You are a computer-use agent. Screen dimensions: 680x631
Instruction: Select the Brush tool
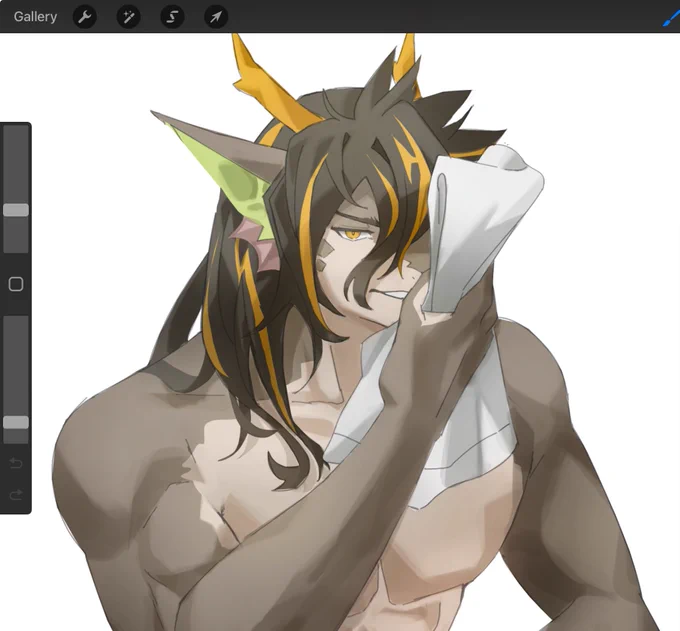pos(671,18)
